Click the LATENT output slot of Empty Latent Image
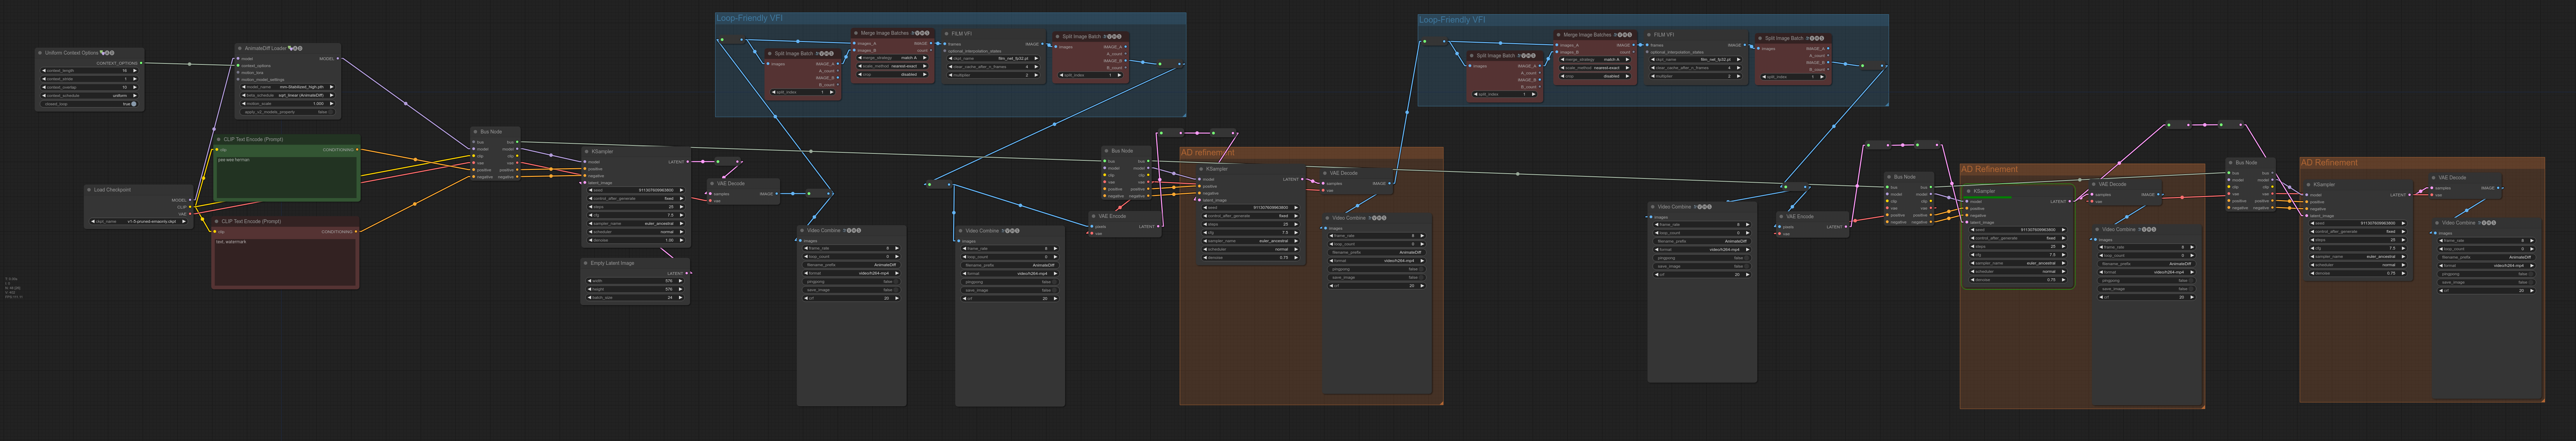Viewport: 2576px width, 441px height. coord(687,273)
